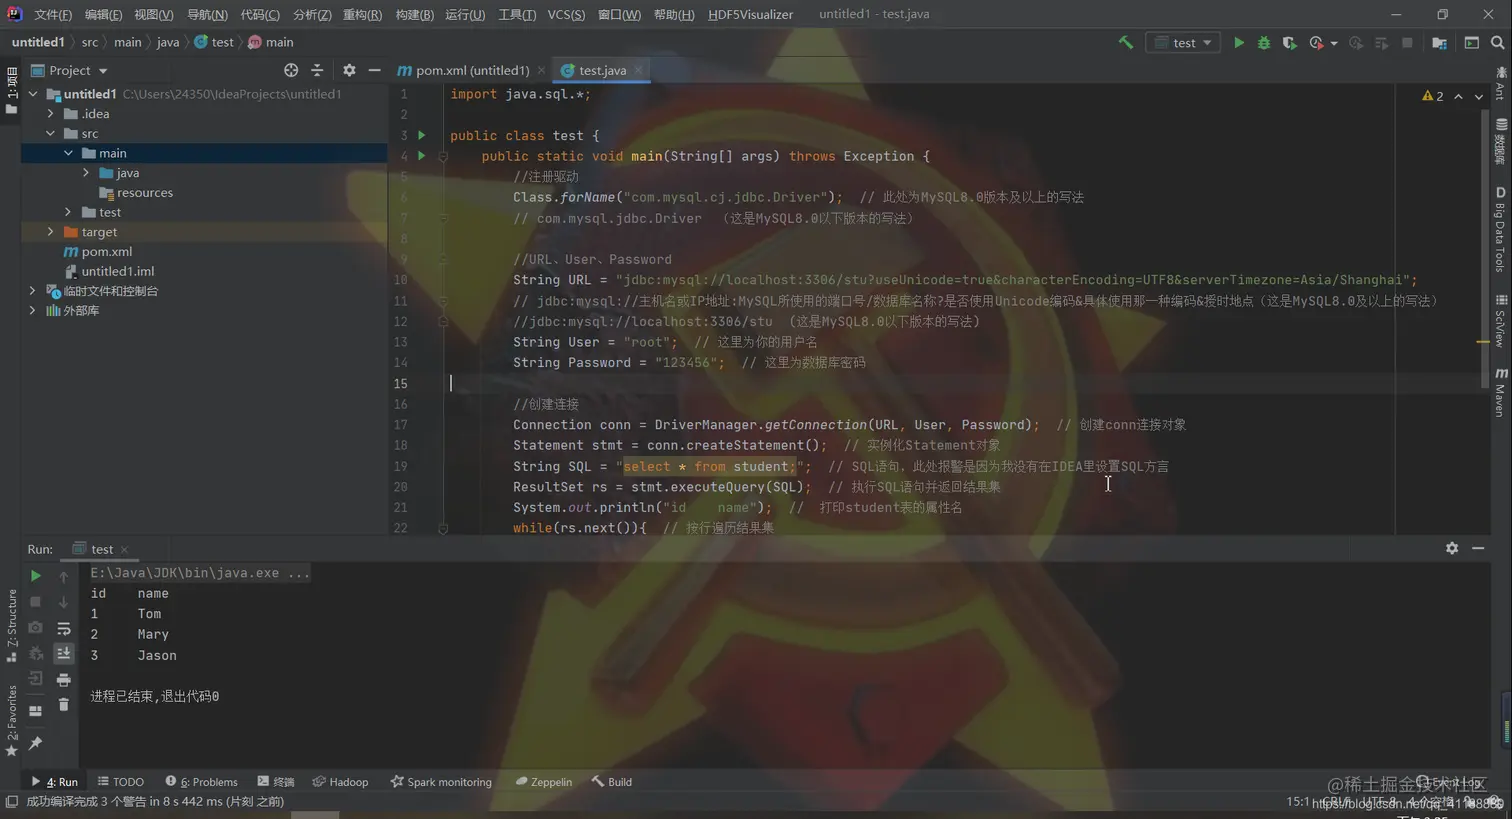Open Project panel settings gear

349,70
